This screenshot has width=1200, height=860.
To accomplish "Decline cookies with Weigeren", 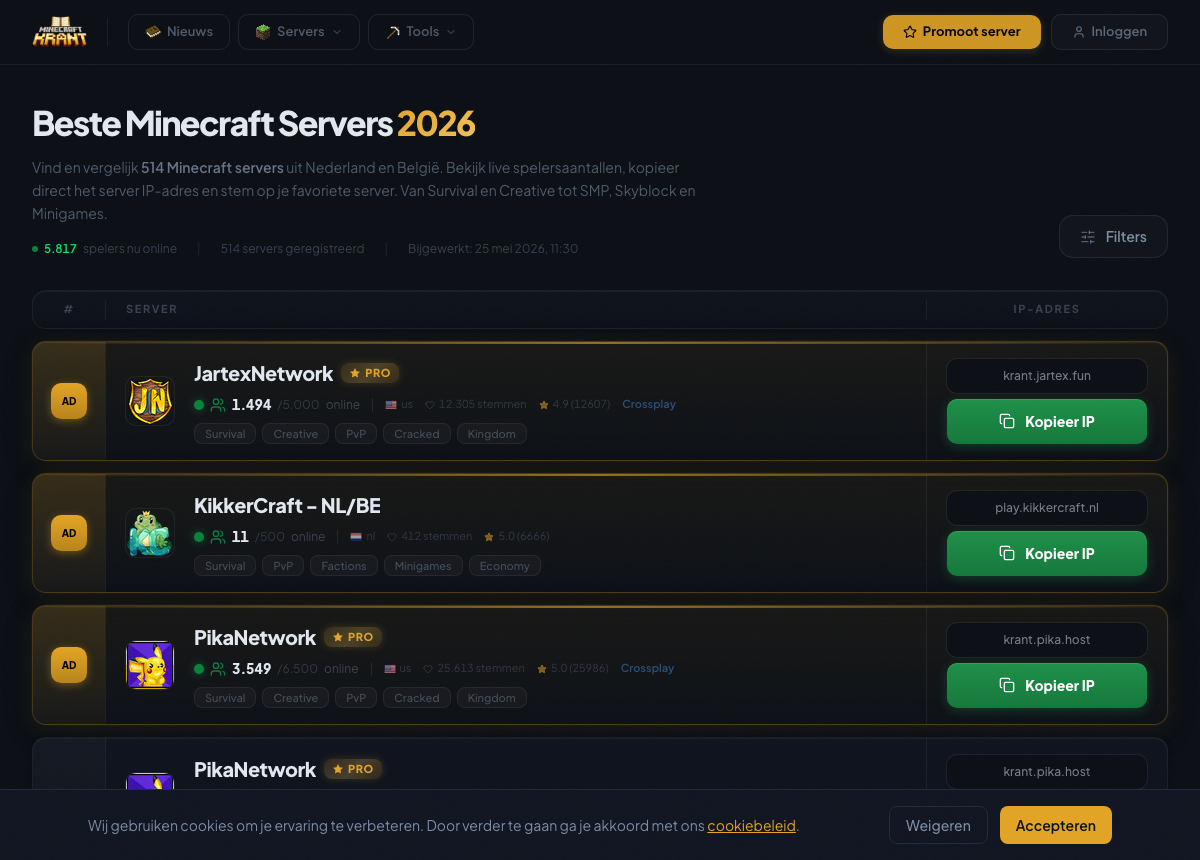I will (x=938, y=825).
